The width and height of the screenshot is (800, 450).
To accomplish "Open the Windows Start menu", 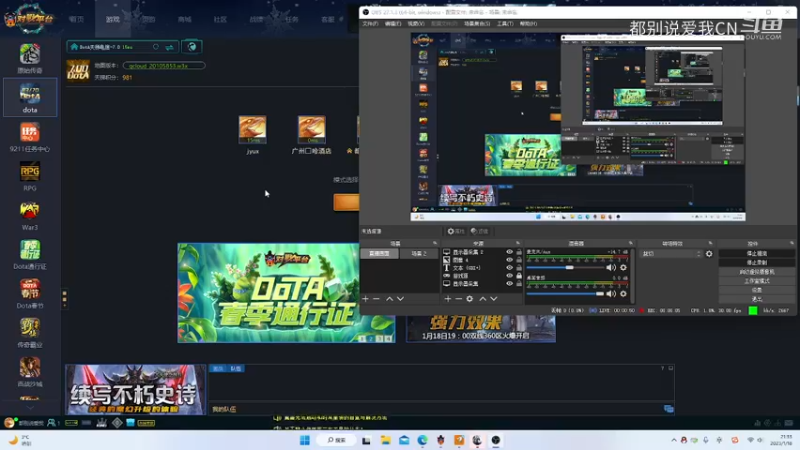I will click(x=305, y=440).
